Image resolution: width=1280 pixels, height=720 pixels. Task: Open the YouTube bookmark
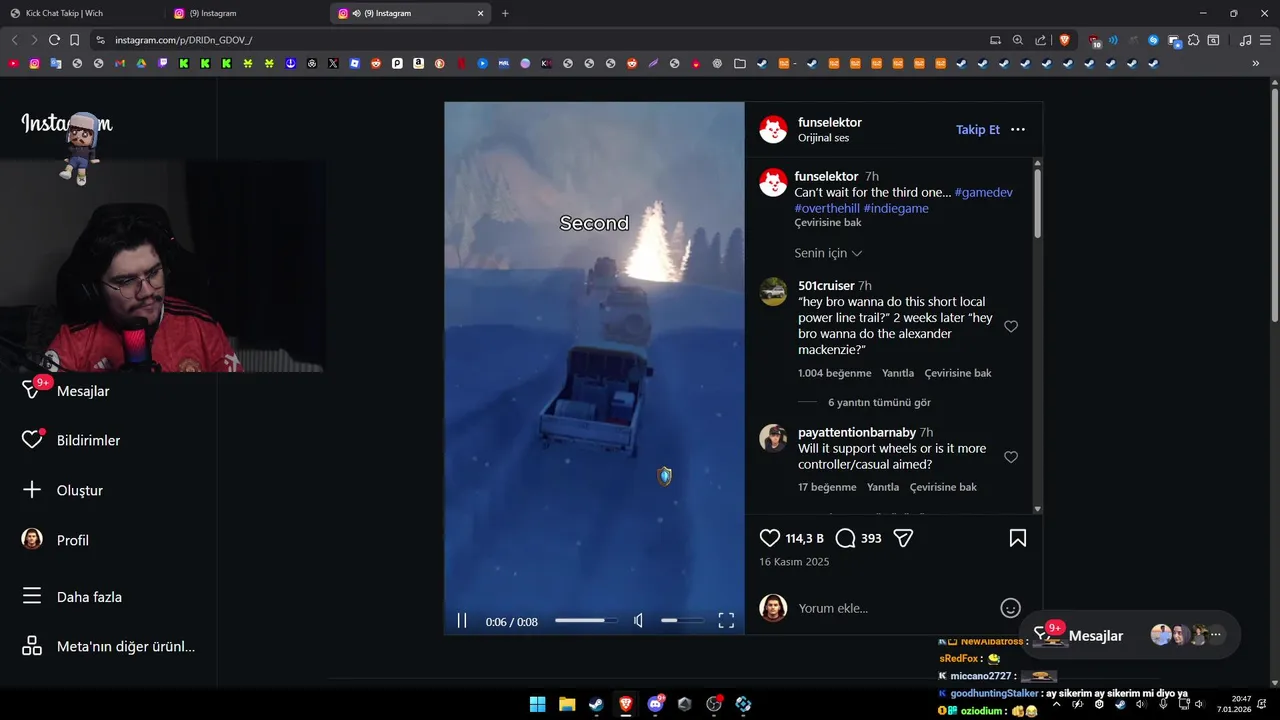(x=13, y=63)
